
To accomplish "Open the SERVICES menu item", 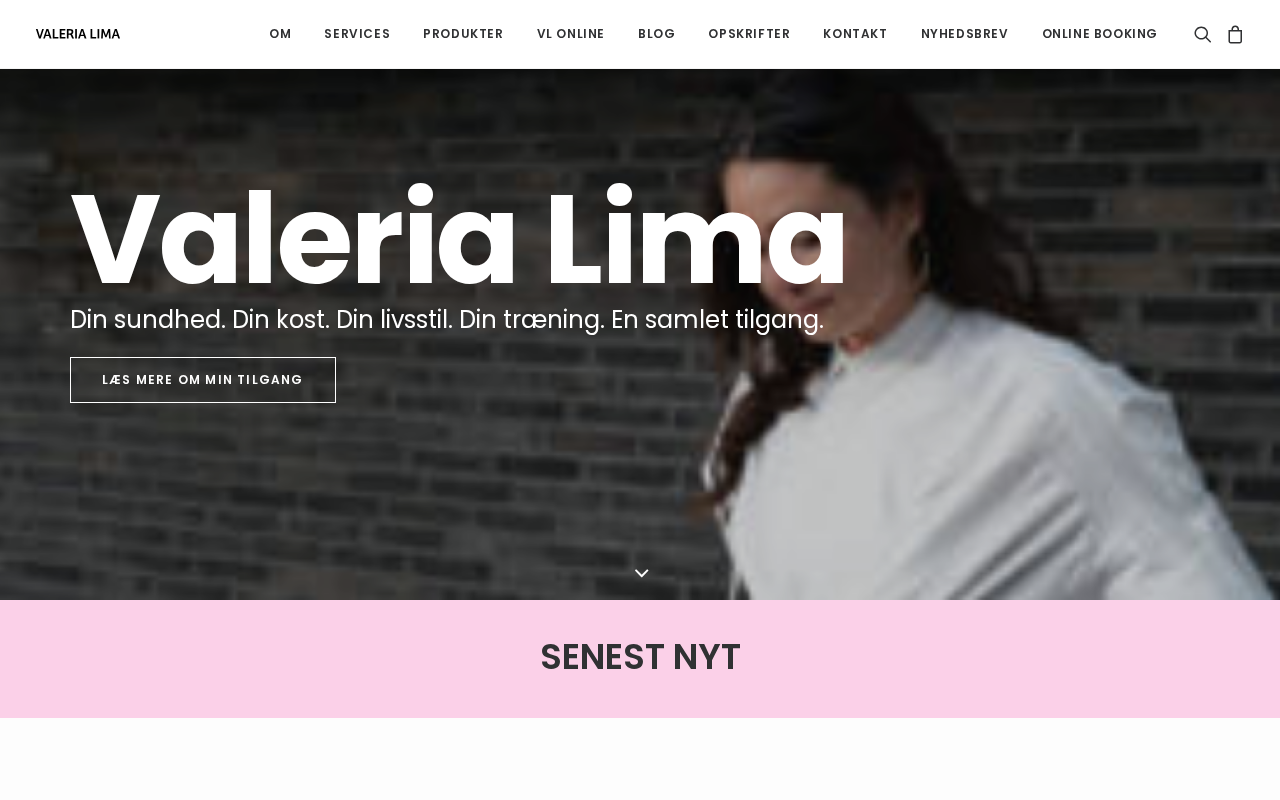I will pos(357,34).
